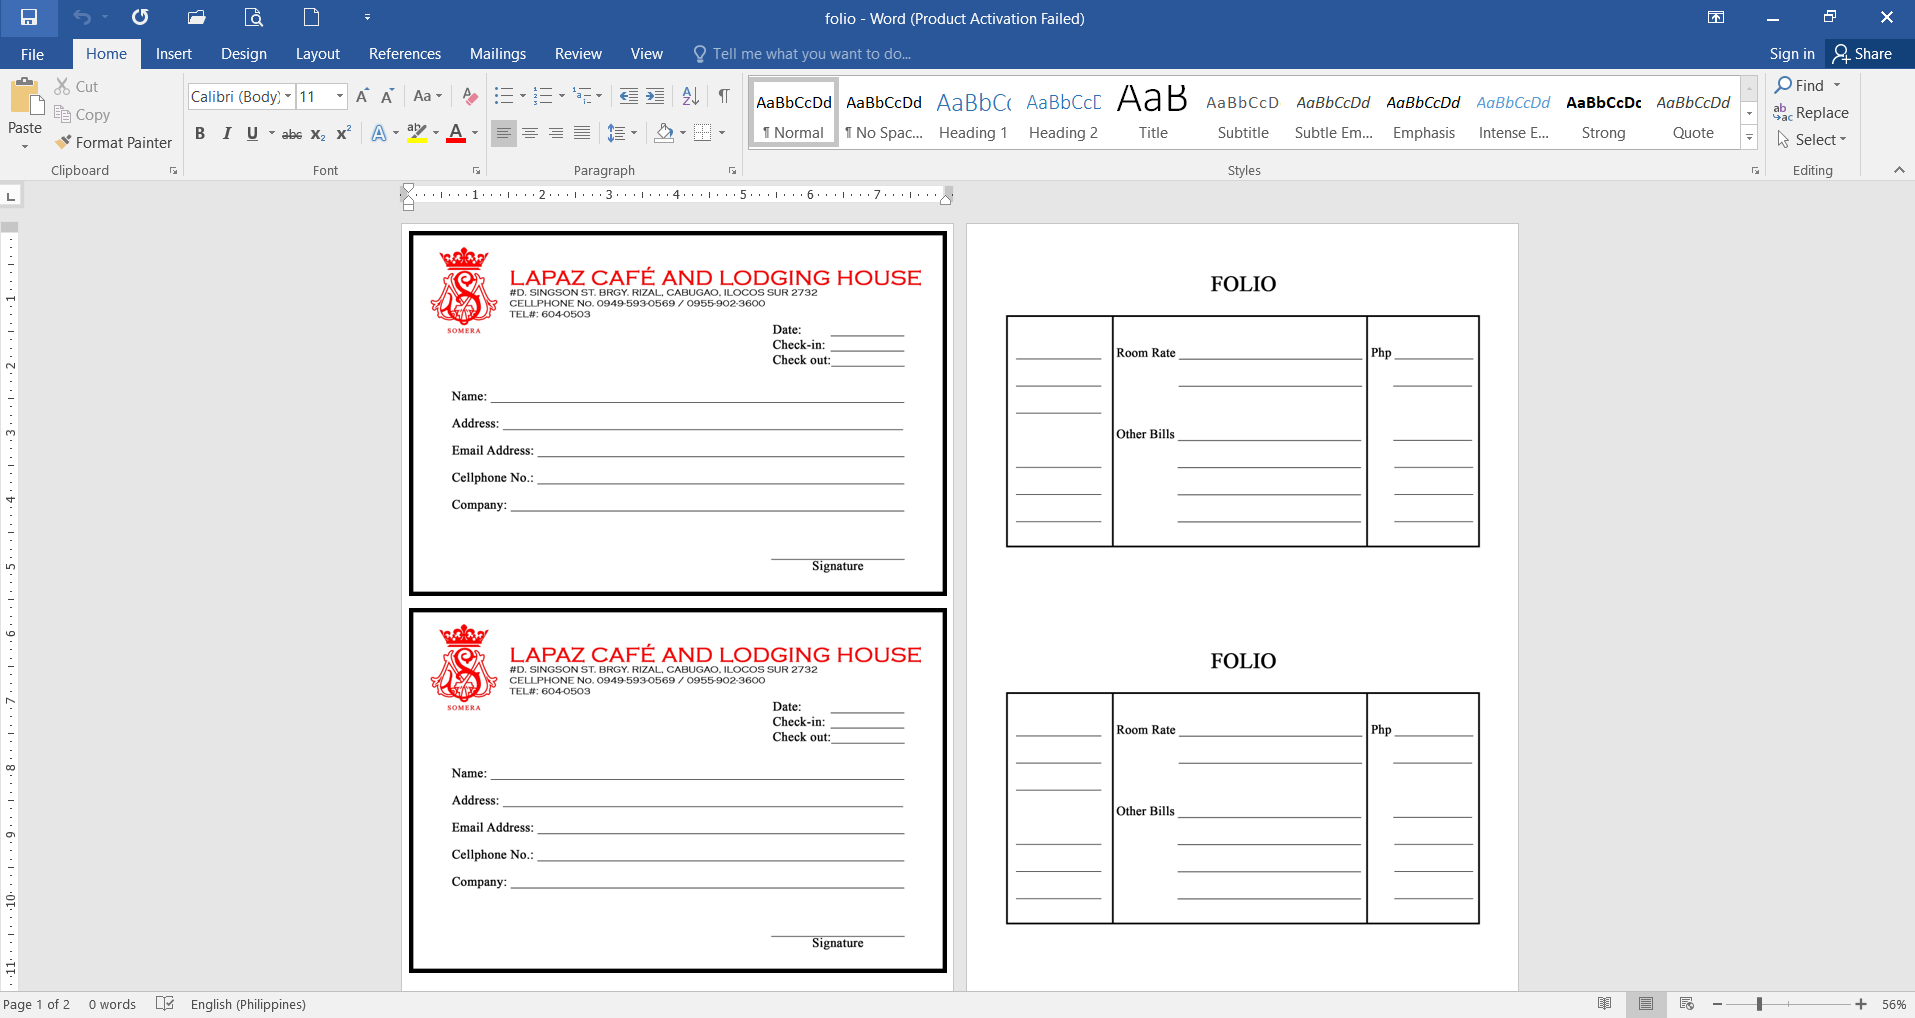Toggle Bold formatting

click(x=200, y=134)
